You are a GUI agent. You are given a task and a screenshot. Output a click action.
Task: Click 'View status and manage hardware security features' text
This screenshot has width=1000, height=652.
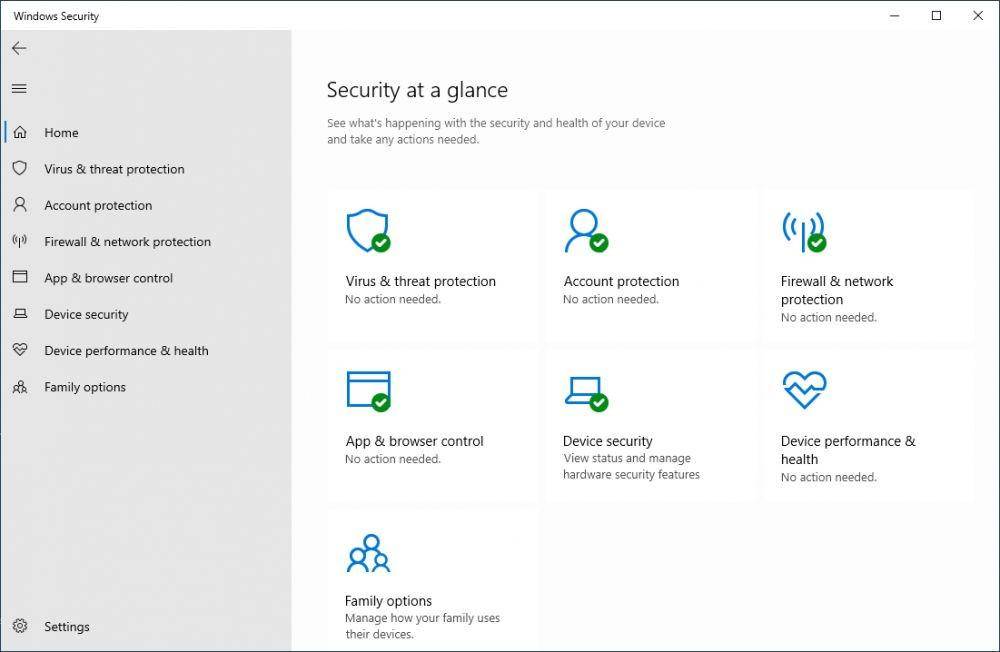631,466
